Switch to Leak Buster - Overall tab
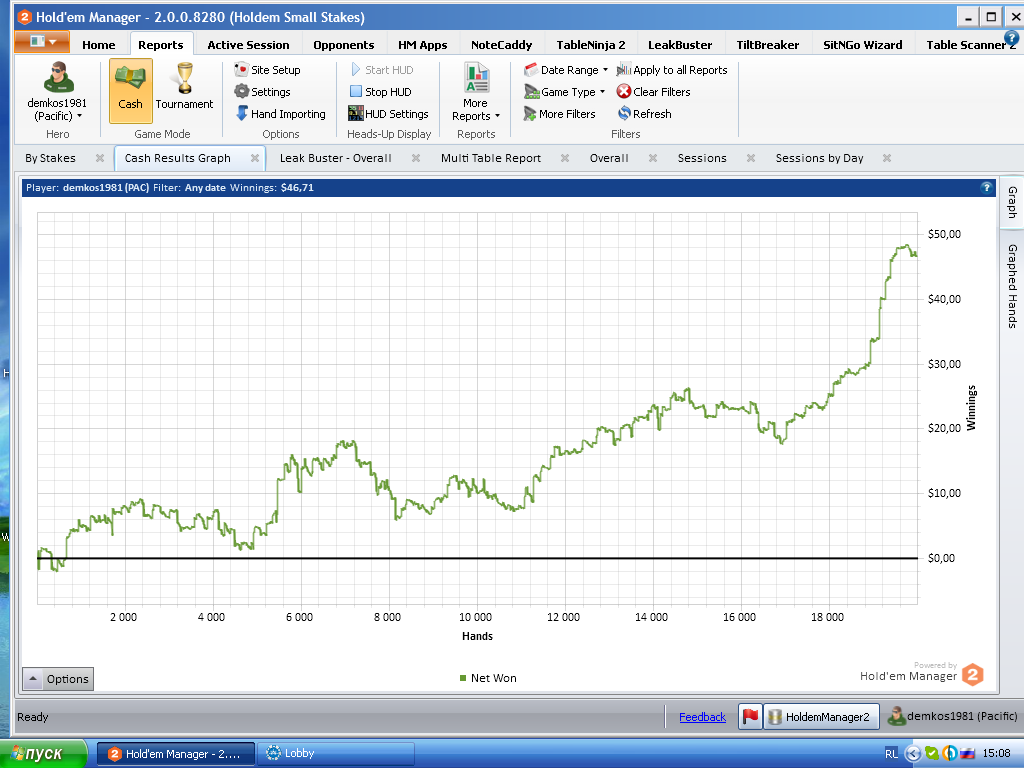 click(x=336, y=158)
